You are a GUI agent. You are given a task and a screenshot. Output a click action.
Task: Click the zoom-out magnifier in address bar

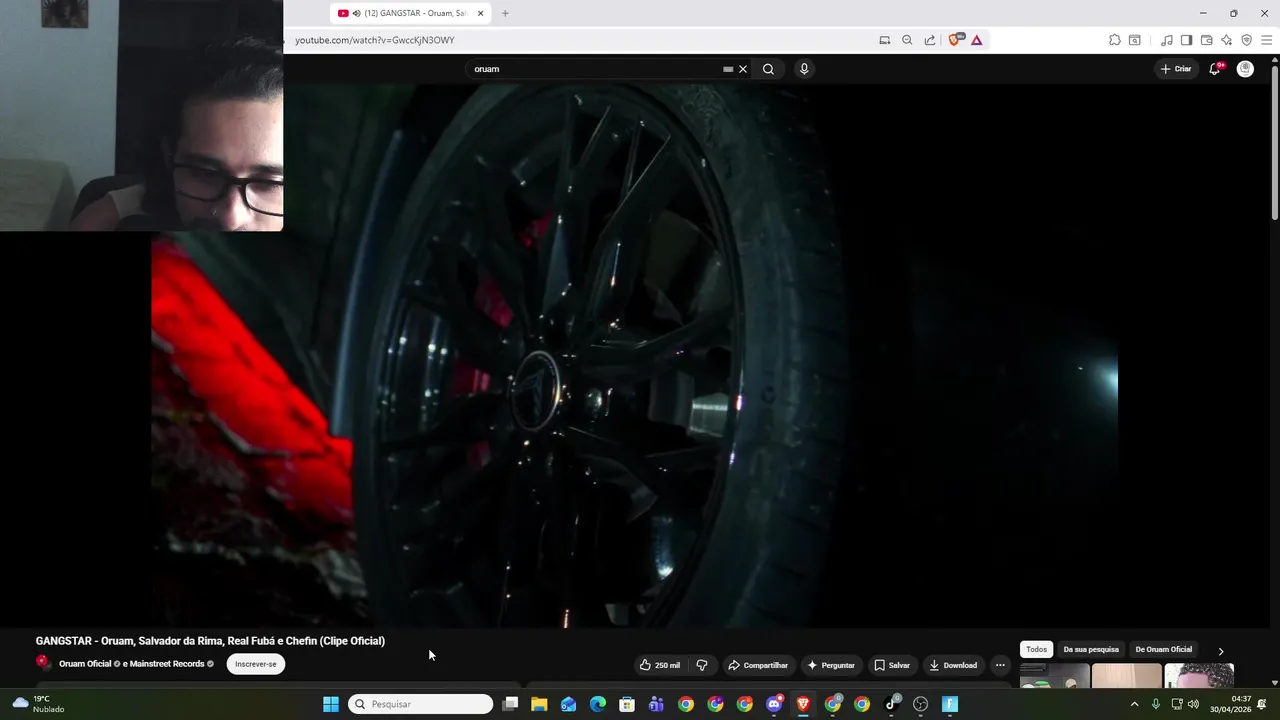[907, 40]
